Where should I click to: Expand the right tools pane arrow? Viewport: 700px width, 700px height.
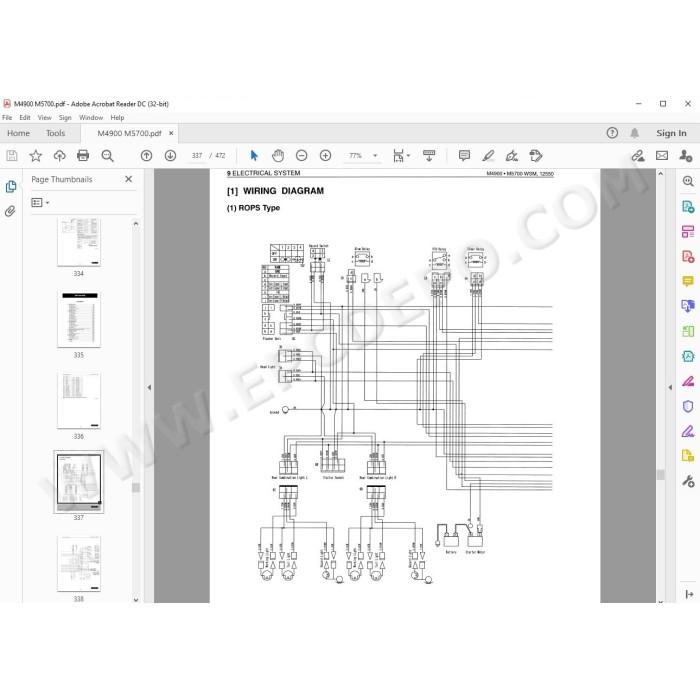pyautogui.click(x=689, y=594)
